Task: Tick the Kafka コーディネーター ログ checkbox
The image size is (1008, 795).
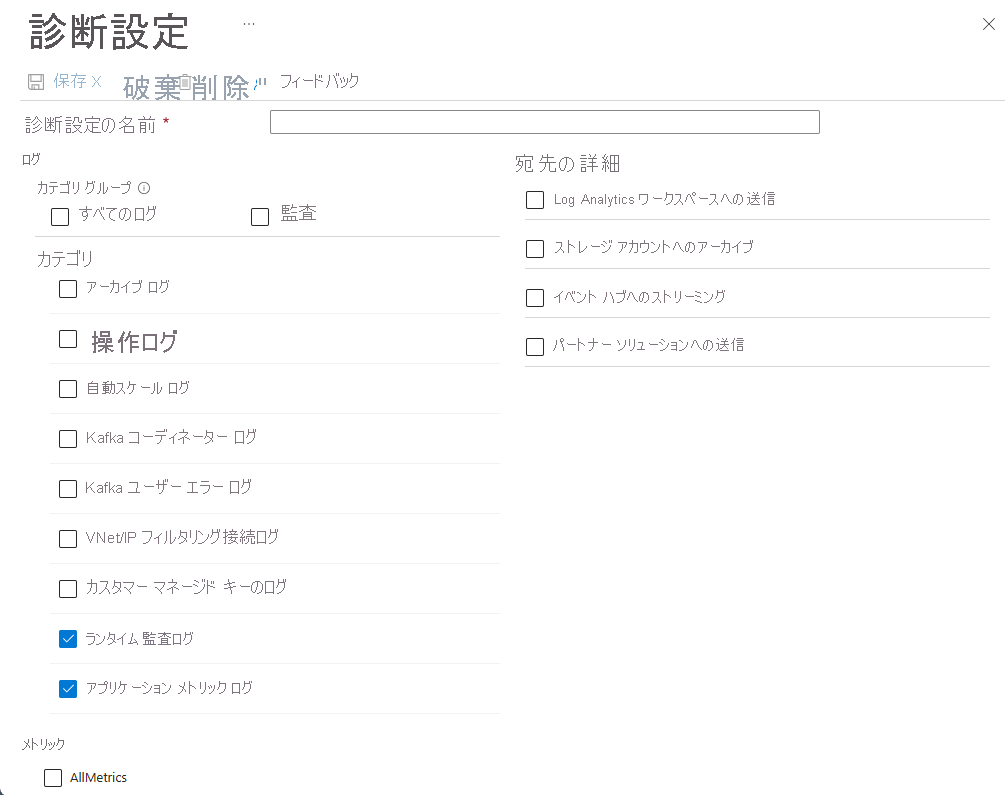Action: coord(68,439)
